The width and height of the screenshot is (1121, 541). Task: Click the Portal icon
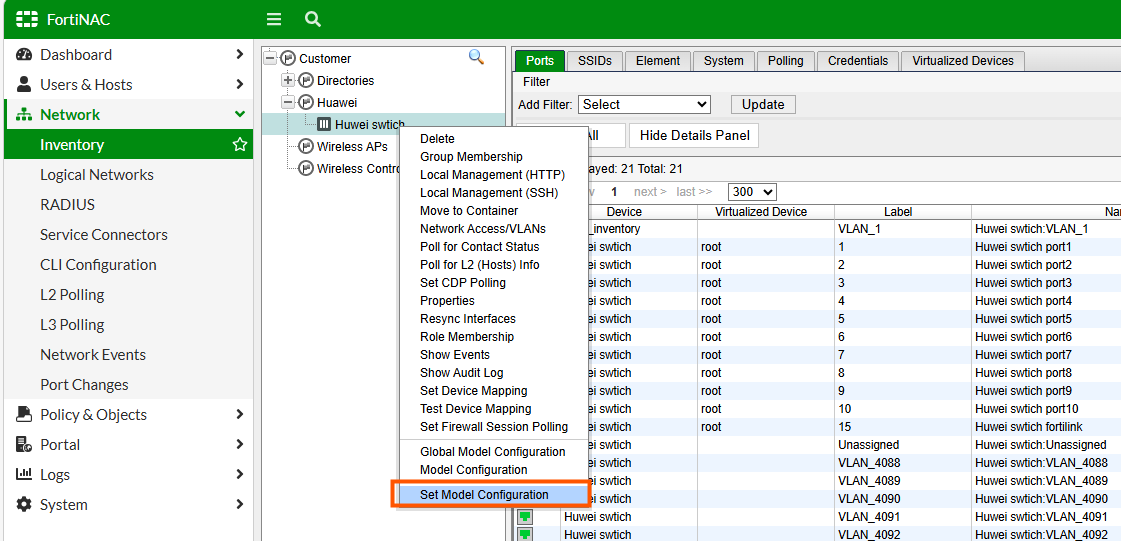[24, 445]
